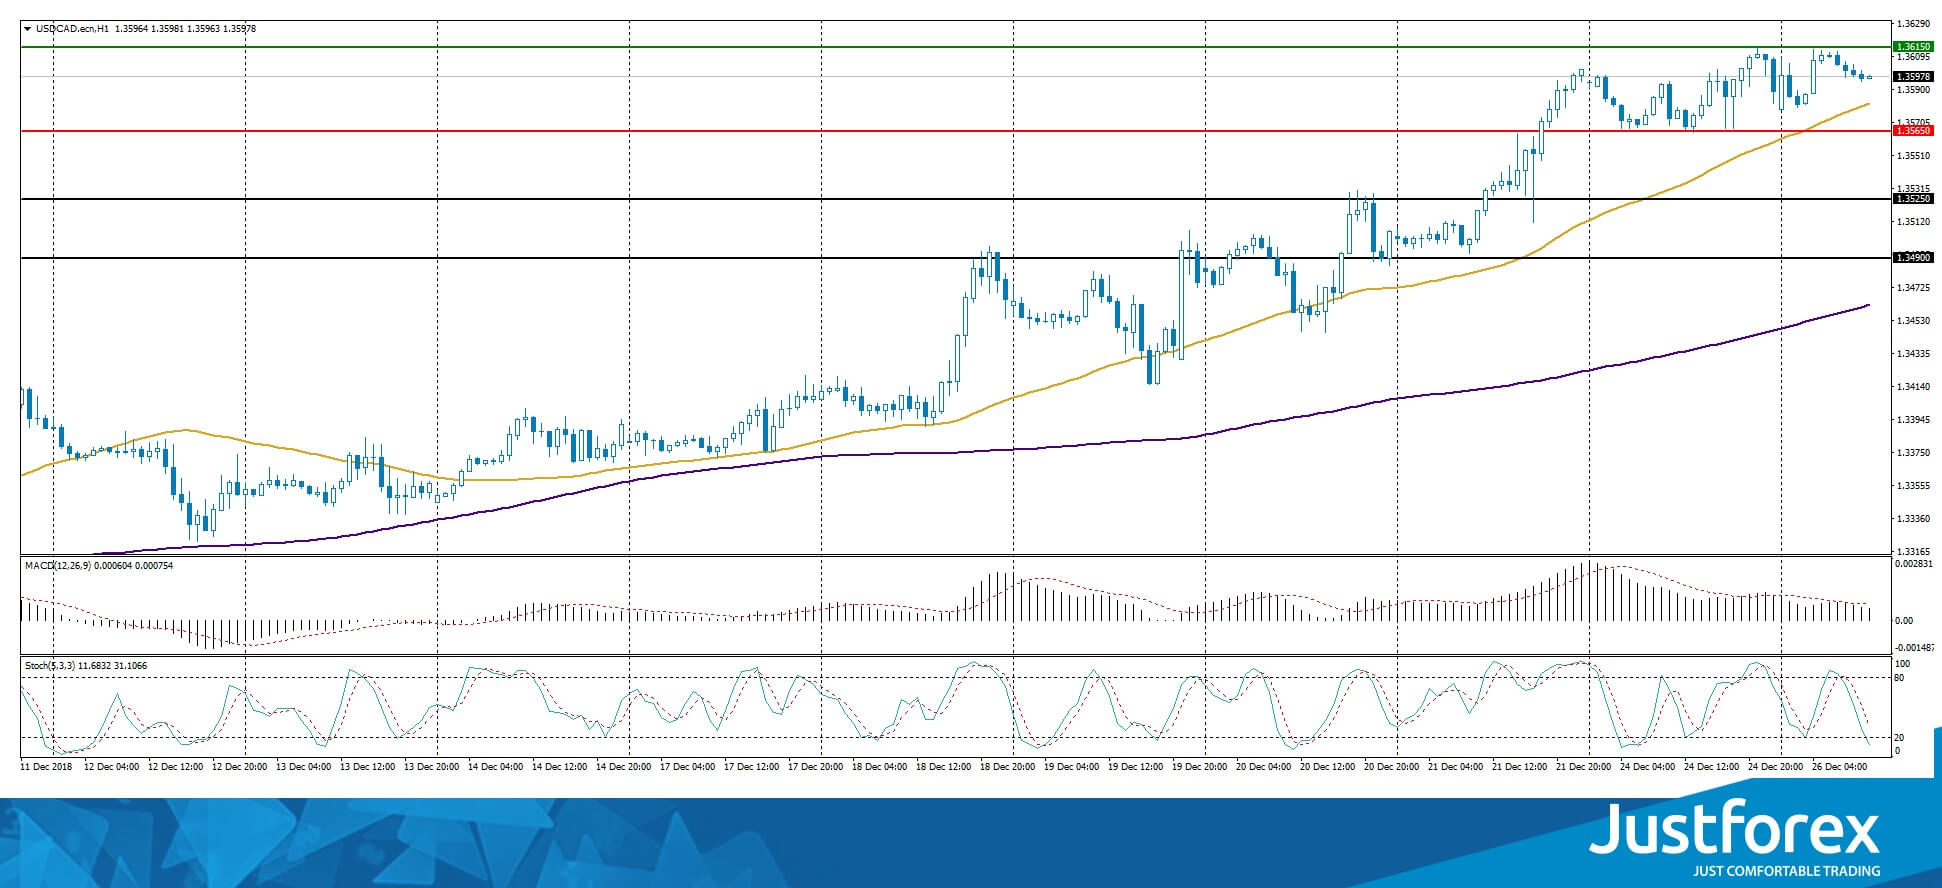1942x888 pixels.
Task: Click the JustForex logo
Action: [x=1734, y=829]
